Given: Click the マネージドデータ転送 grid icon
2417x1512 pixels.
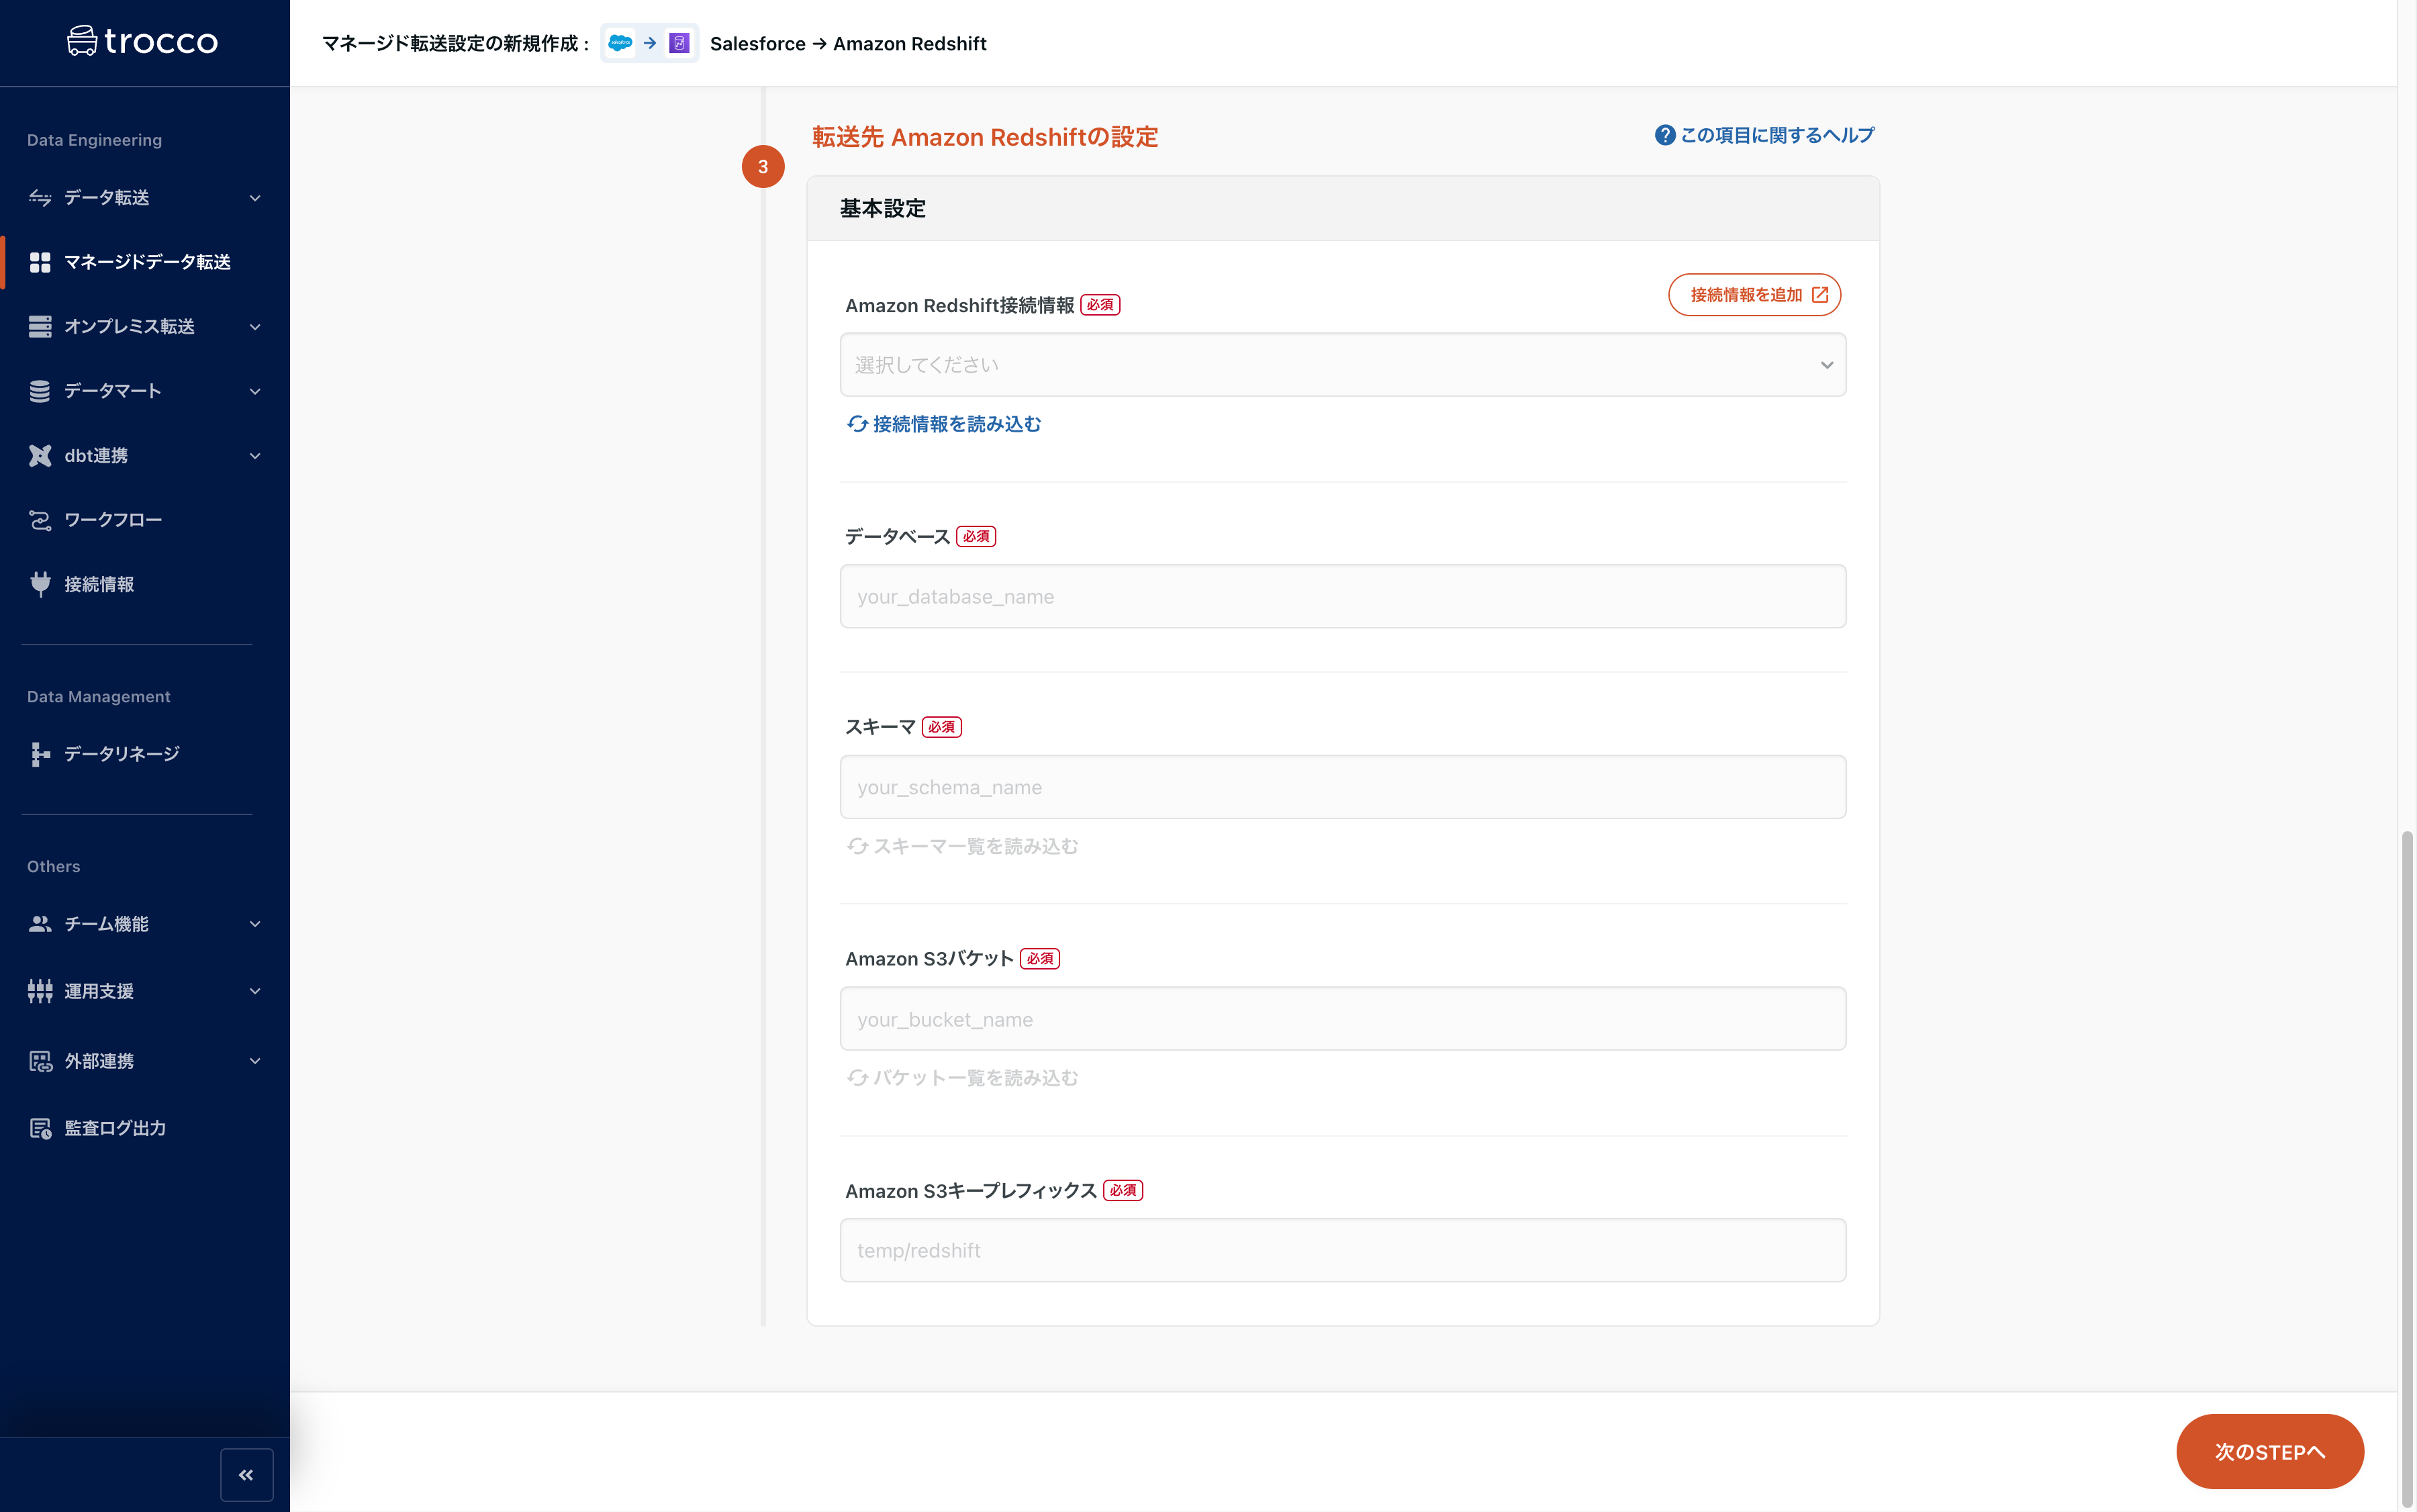Looking at the screenshot, I should click(x=40, y=262).
